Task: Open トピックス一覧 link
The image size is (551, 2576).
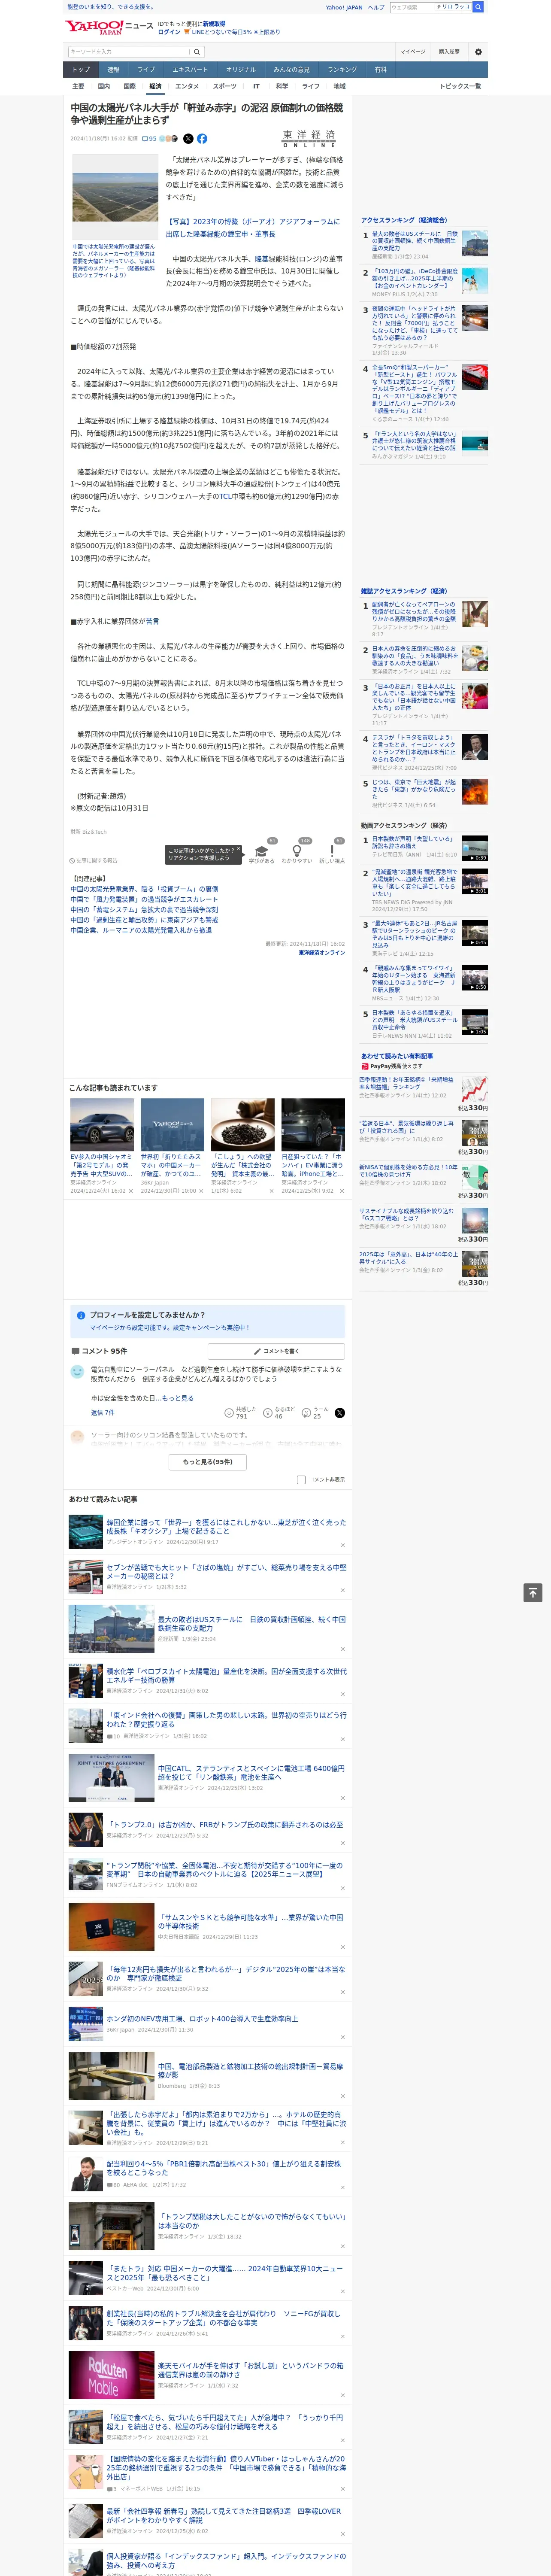Action: click(x=460, y=86)
